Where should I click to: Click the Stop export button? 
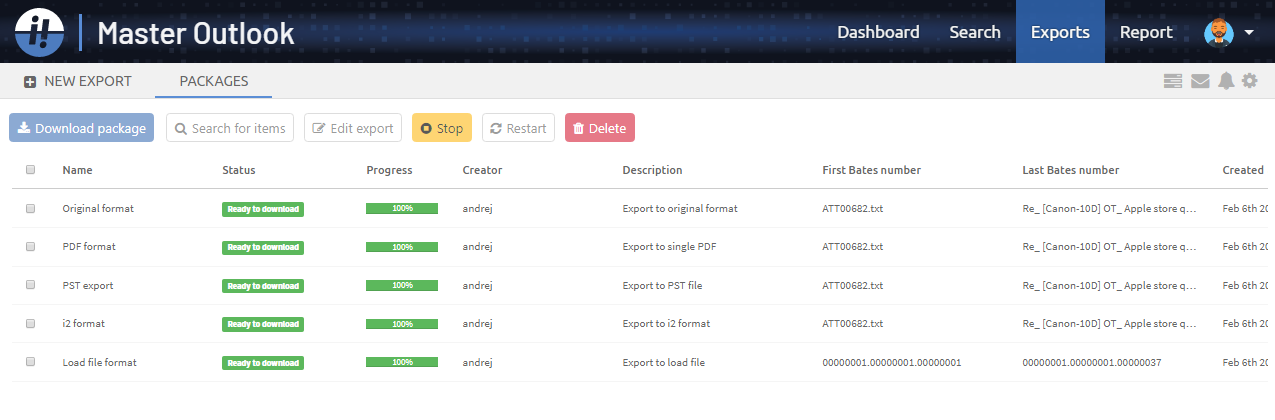(441, 128)
